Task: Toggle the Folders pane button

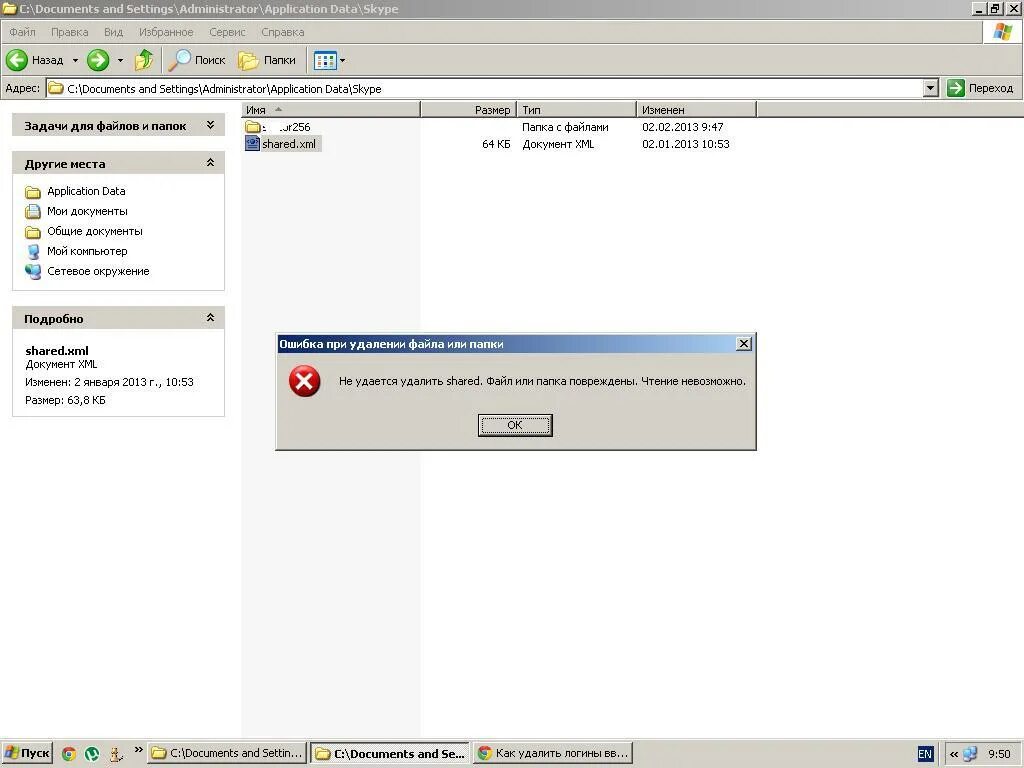Action: pos(266,60)
